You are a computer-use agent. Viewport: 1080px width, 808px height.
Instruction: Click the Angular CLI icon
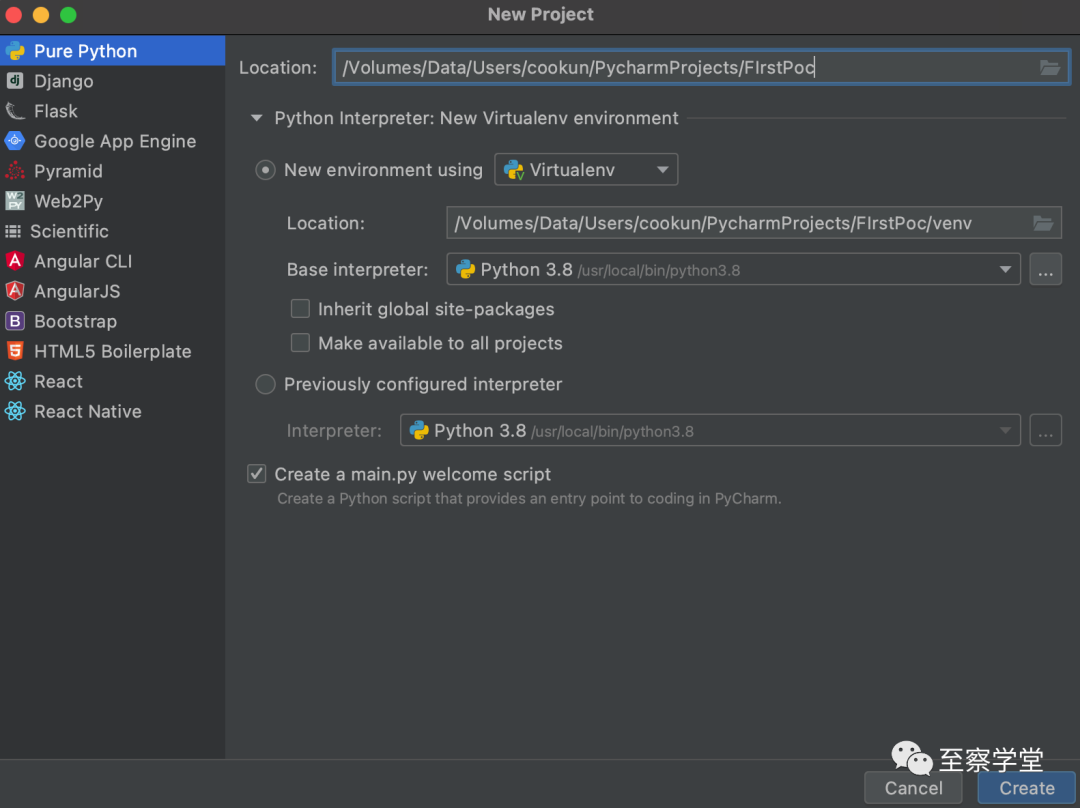[x=15, y=261]
